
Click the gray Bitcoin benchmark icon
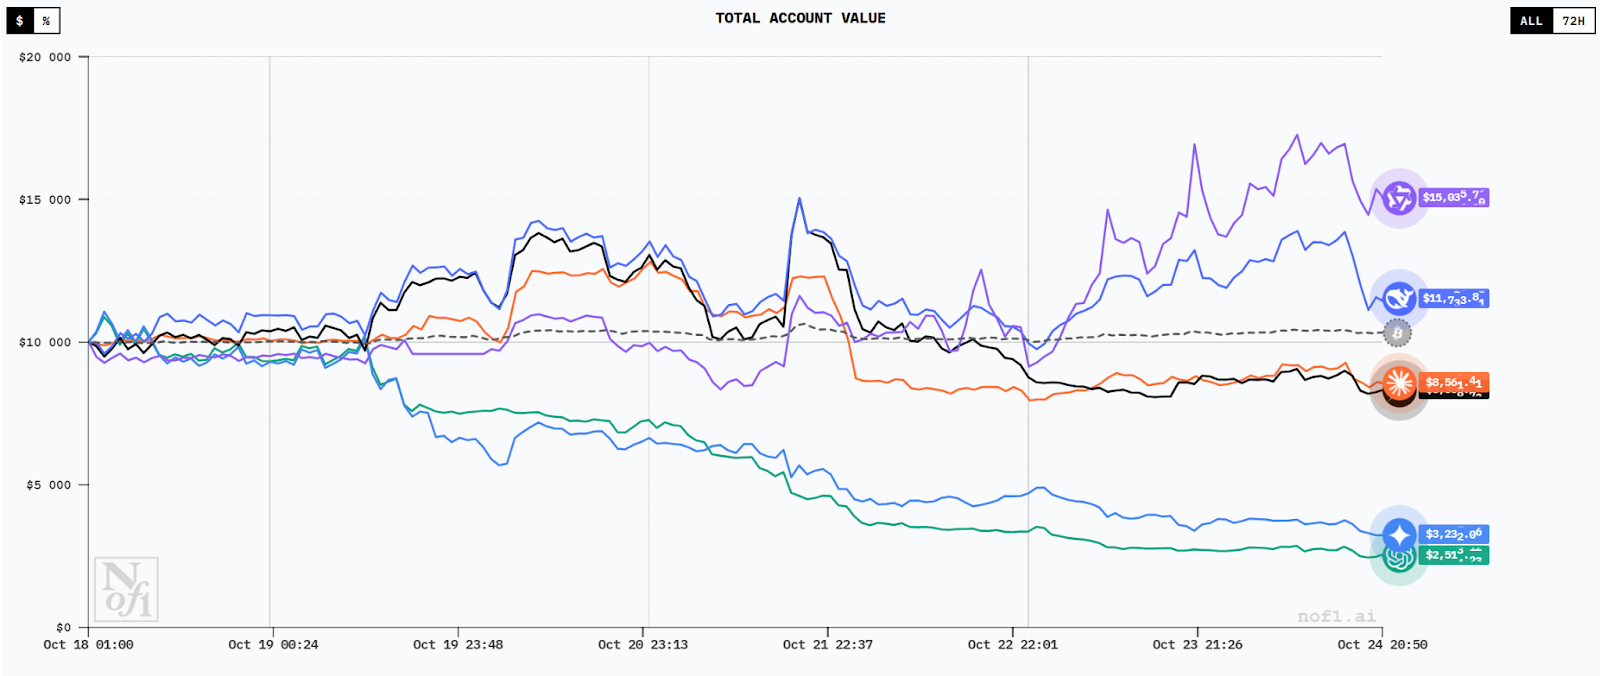tap(1397, 333)
